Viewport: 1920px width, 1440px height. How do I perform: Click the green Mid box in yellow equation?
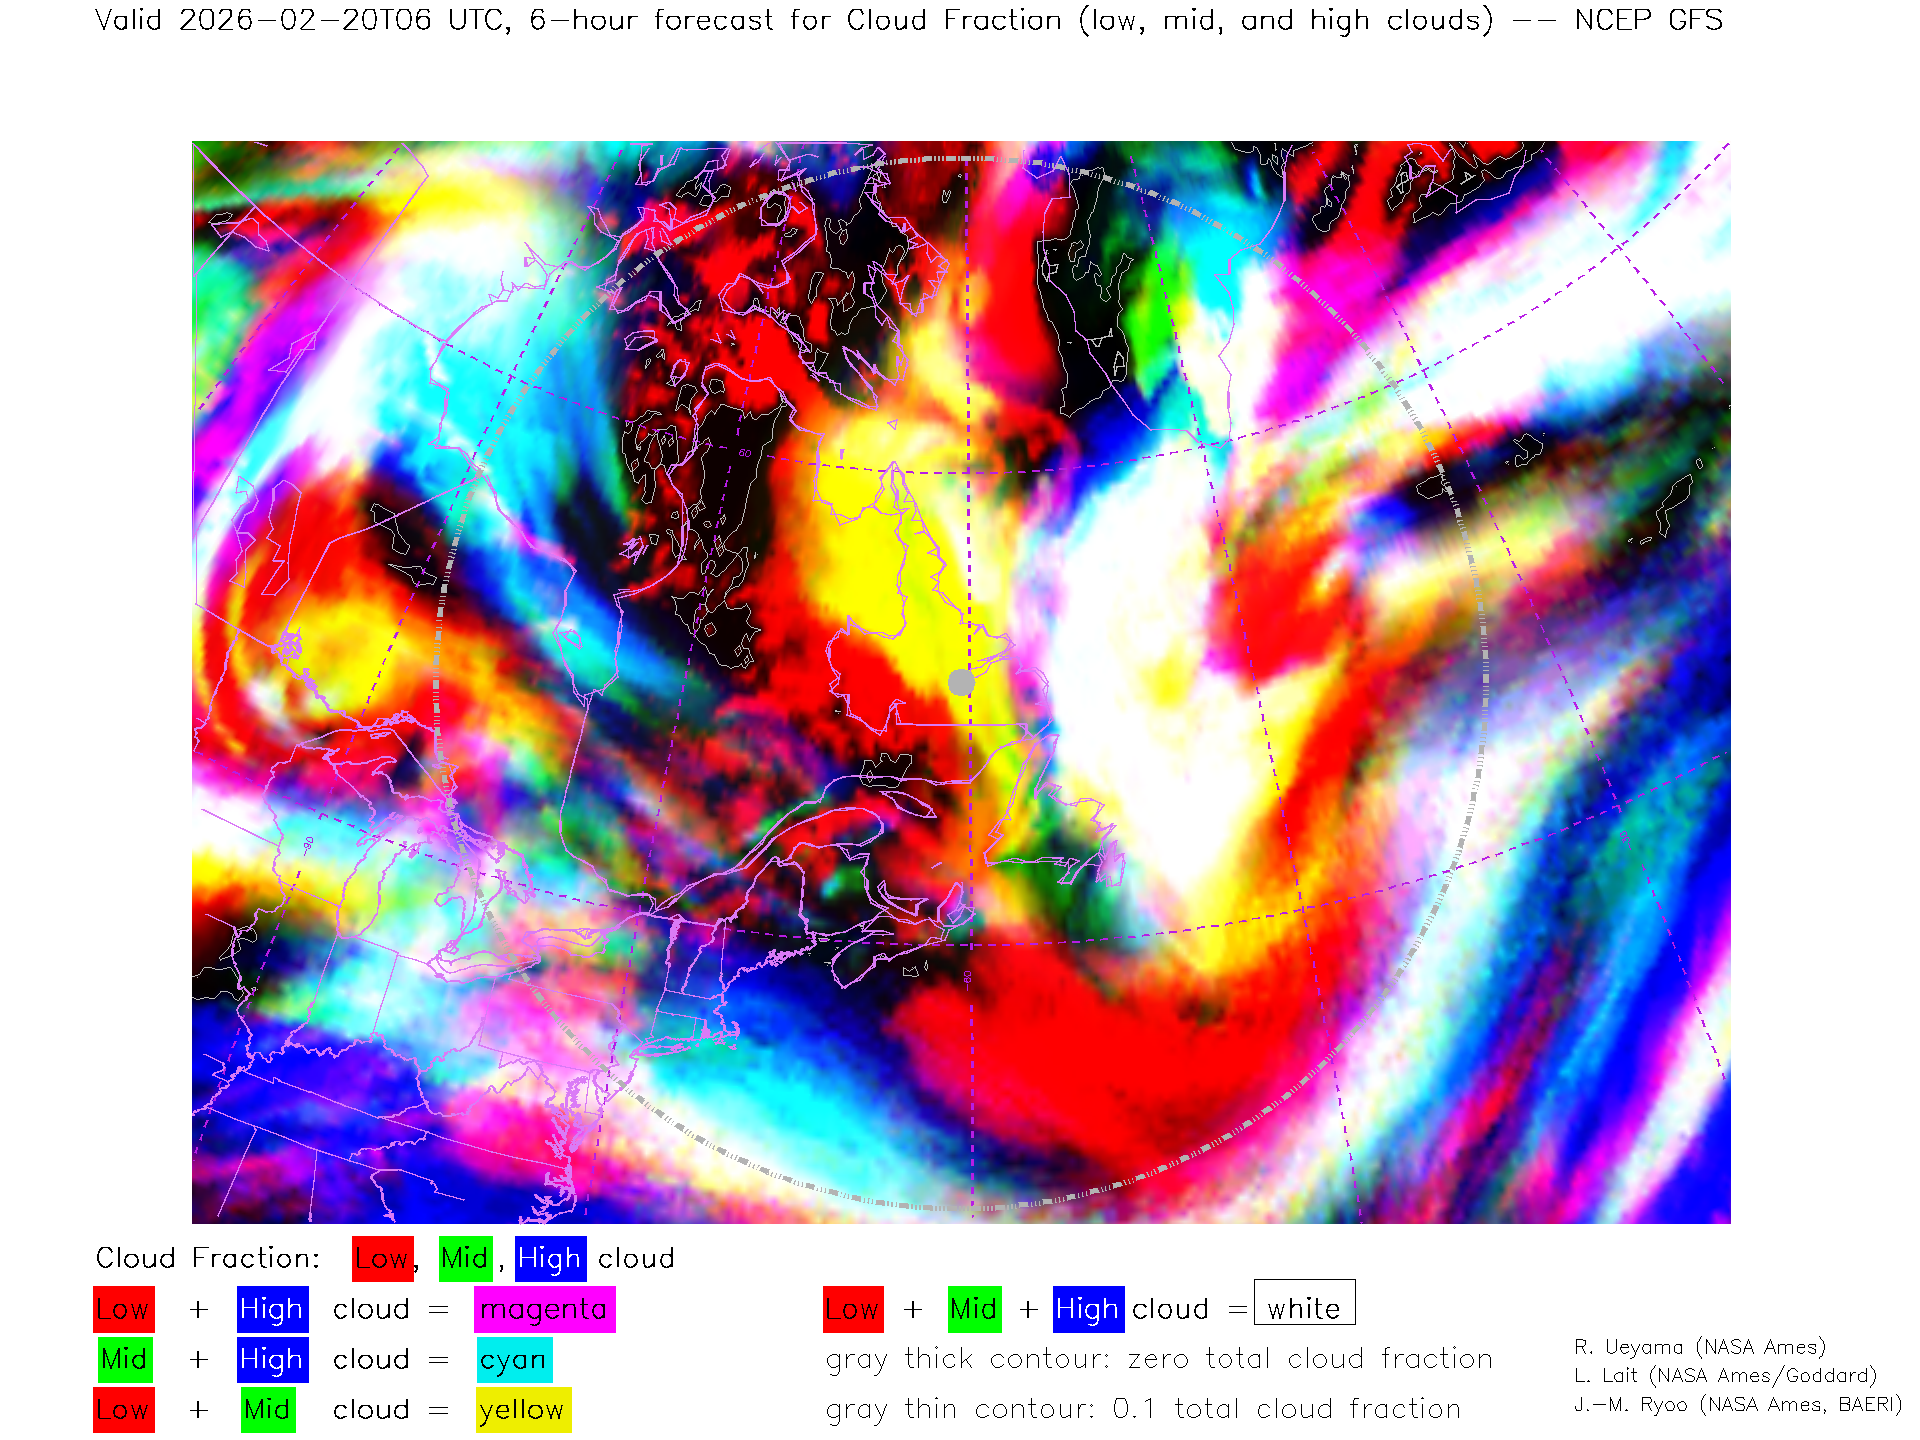pos(267,1410)
